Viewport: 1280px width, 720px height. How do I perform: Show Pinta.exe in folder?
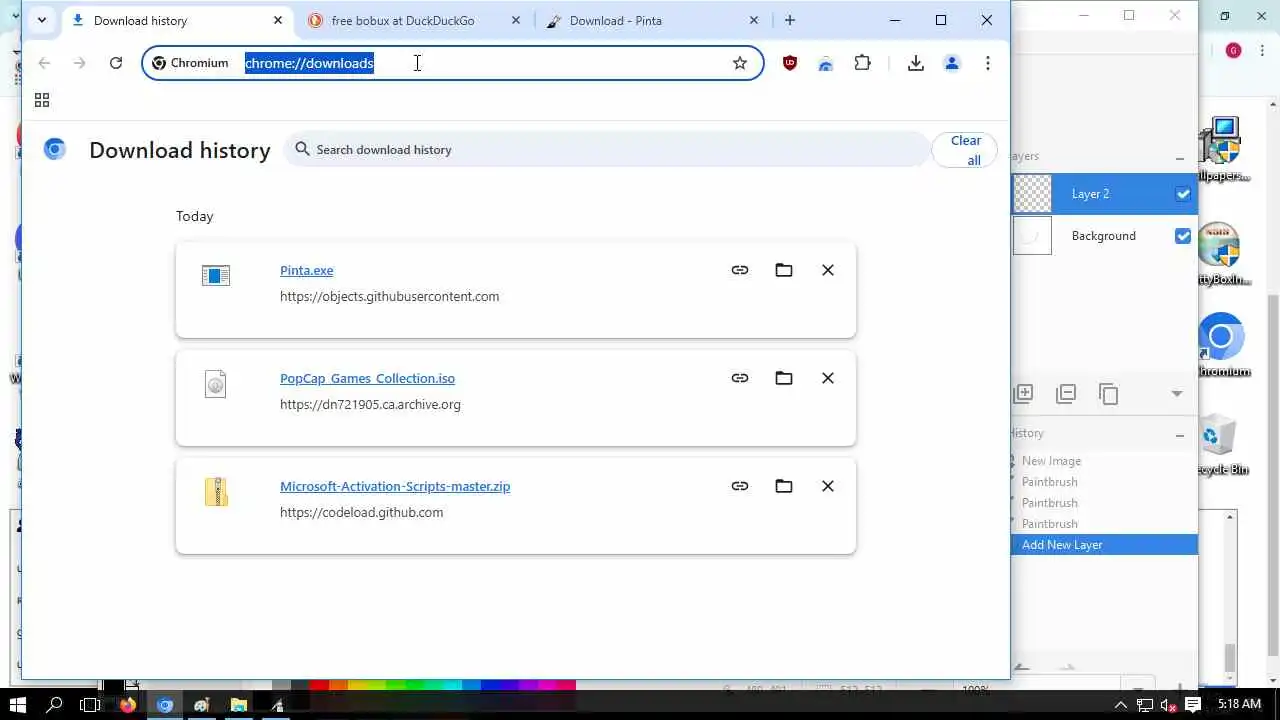[x=784, y=270]
